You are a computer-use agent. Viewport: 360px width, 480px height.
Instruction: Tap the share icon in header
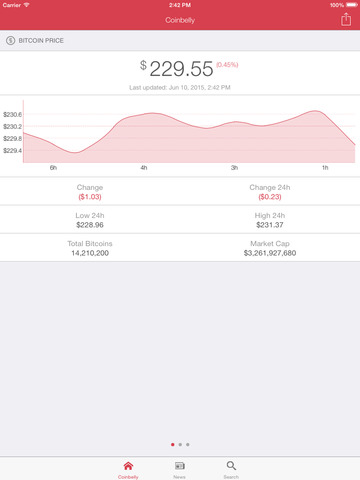(346, 19)
